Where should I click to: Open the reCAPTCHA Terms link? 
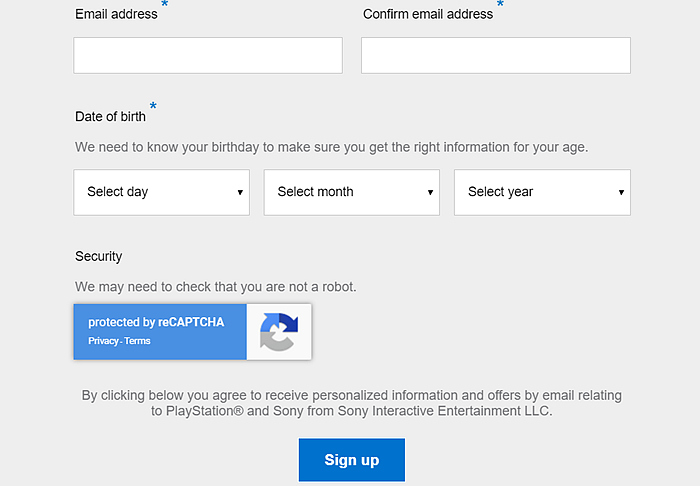tap(137, 341)
